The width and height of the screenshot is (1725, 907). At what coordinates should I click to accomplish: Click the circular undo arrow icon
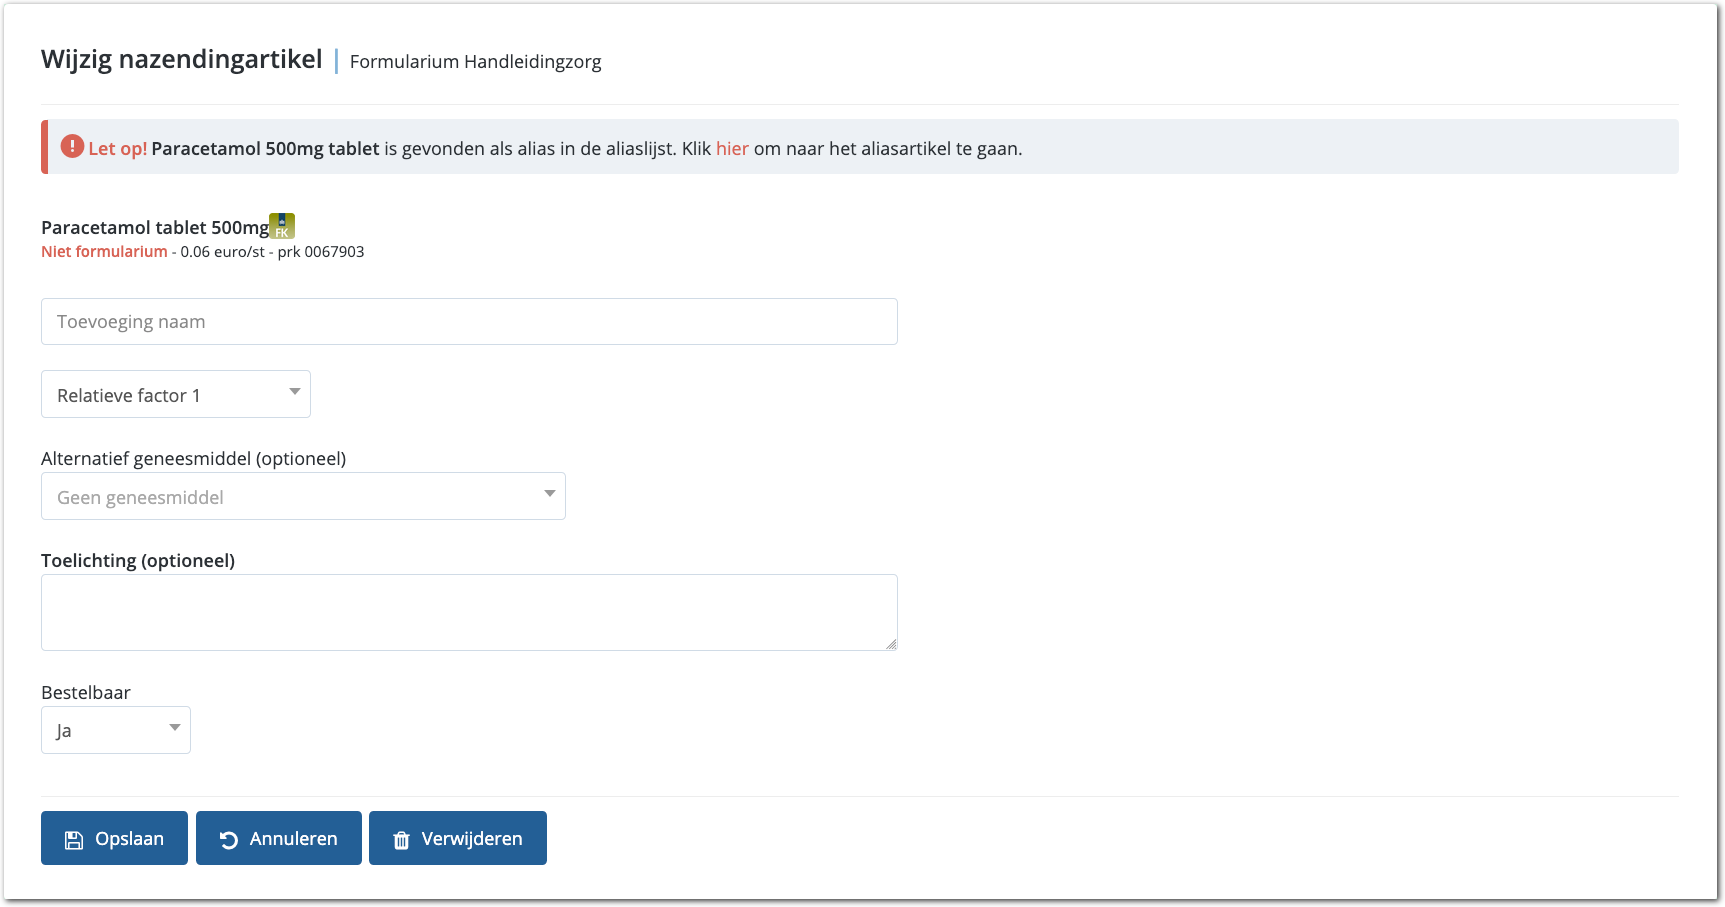pos(229,840)
